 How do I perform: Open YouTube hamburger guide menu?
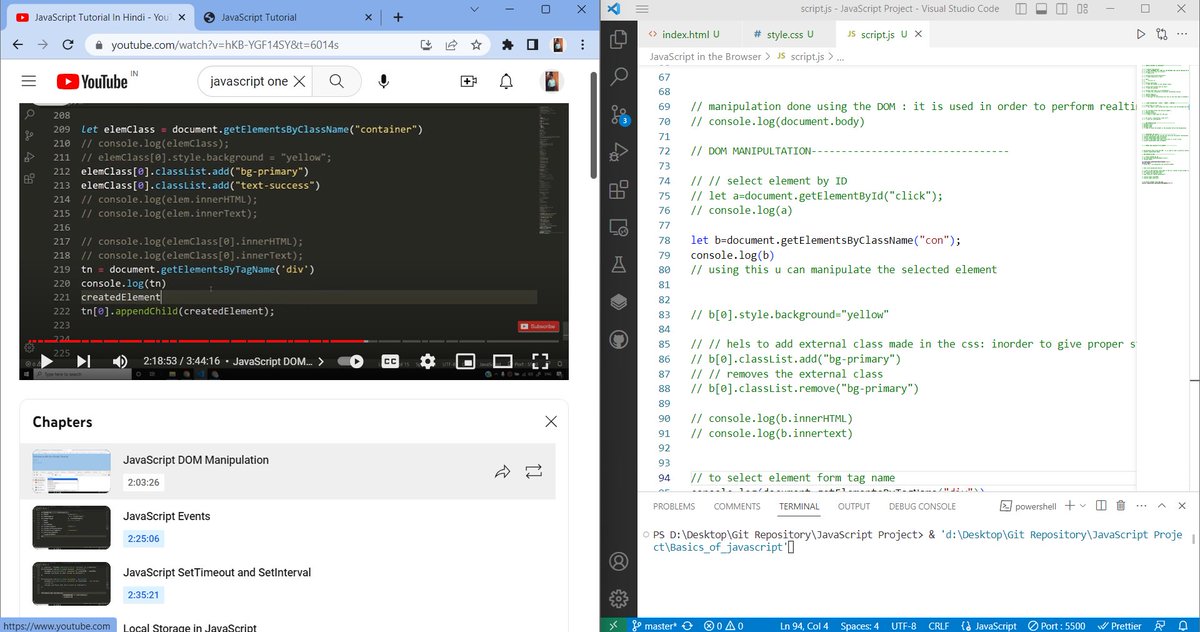tap(28, 81)
